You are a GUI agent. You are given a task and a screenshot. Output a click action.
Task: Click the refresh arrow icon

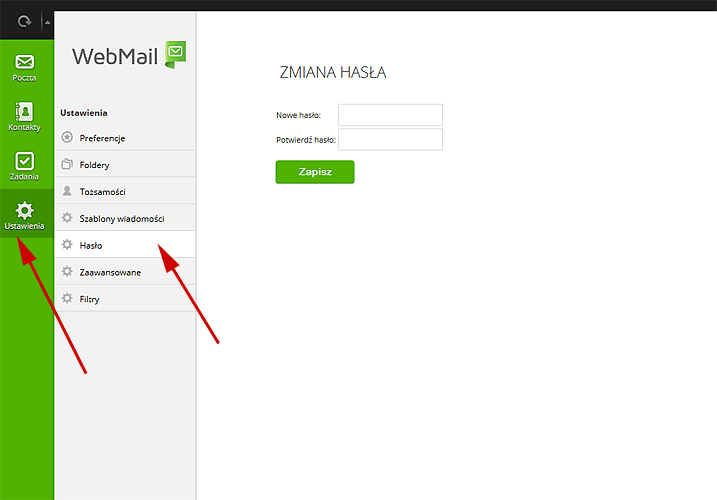click(x=24, y=21)
